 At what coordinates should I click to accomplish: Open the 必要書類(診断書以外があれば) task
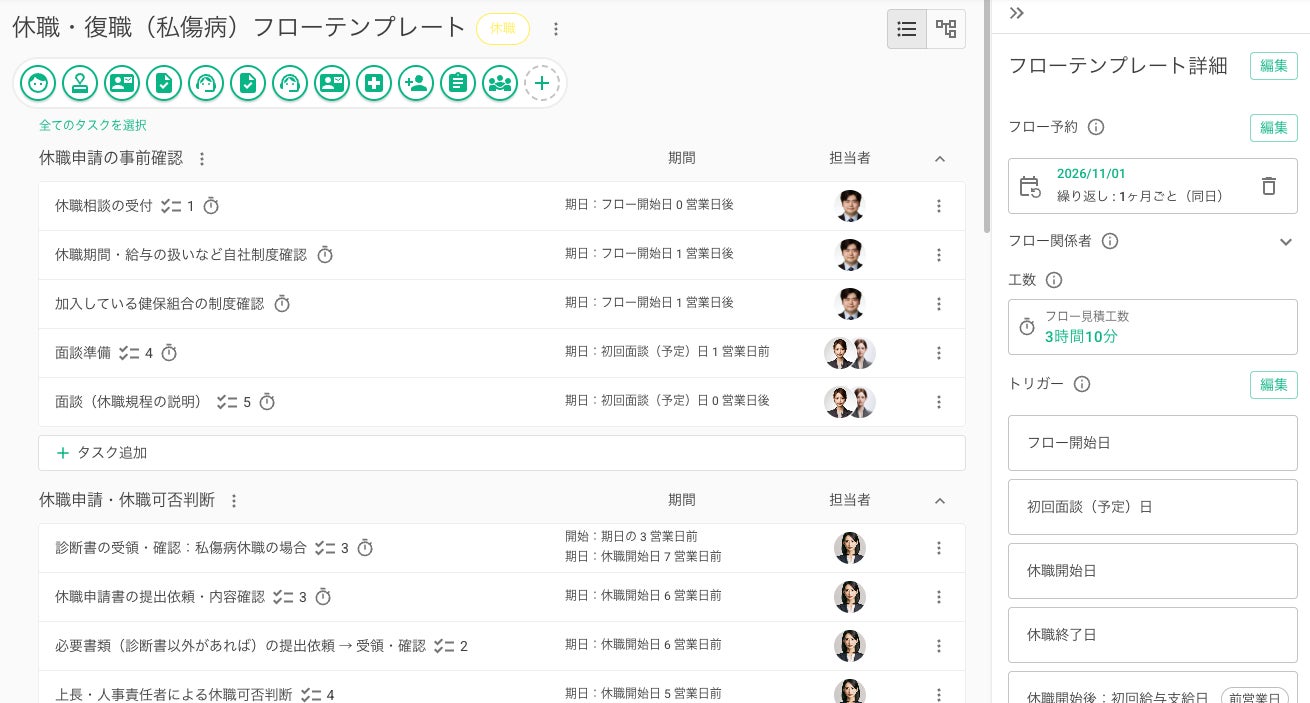coord(240,646)
